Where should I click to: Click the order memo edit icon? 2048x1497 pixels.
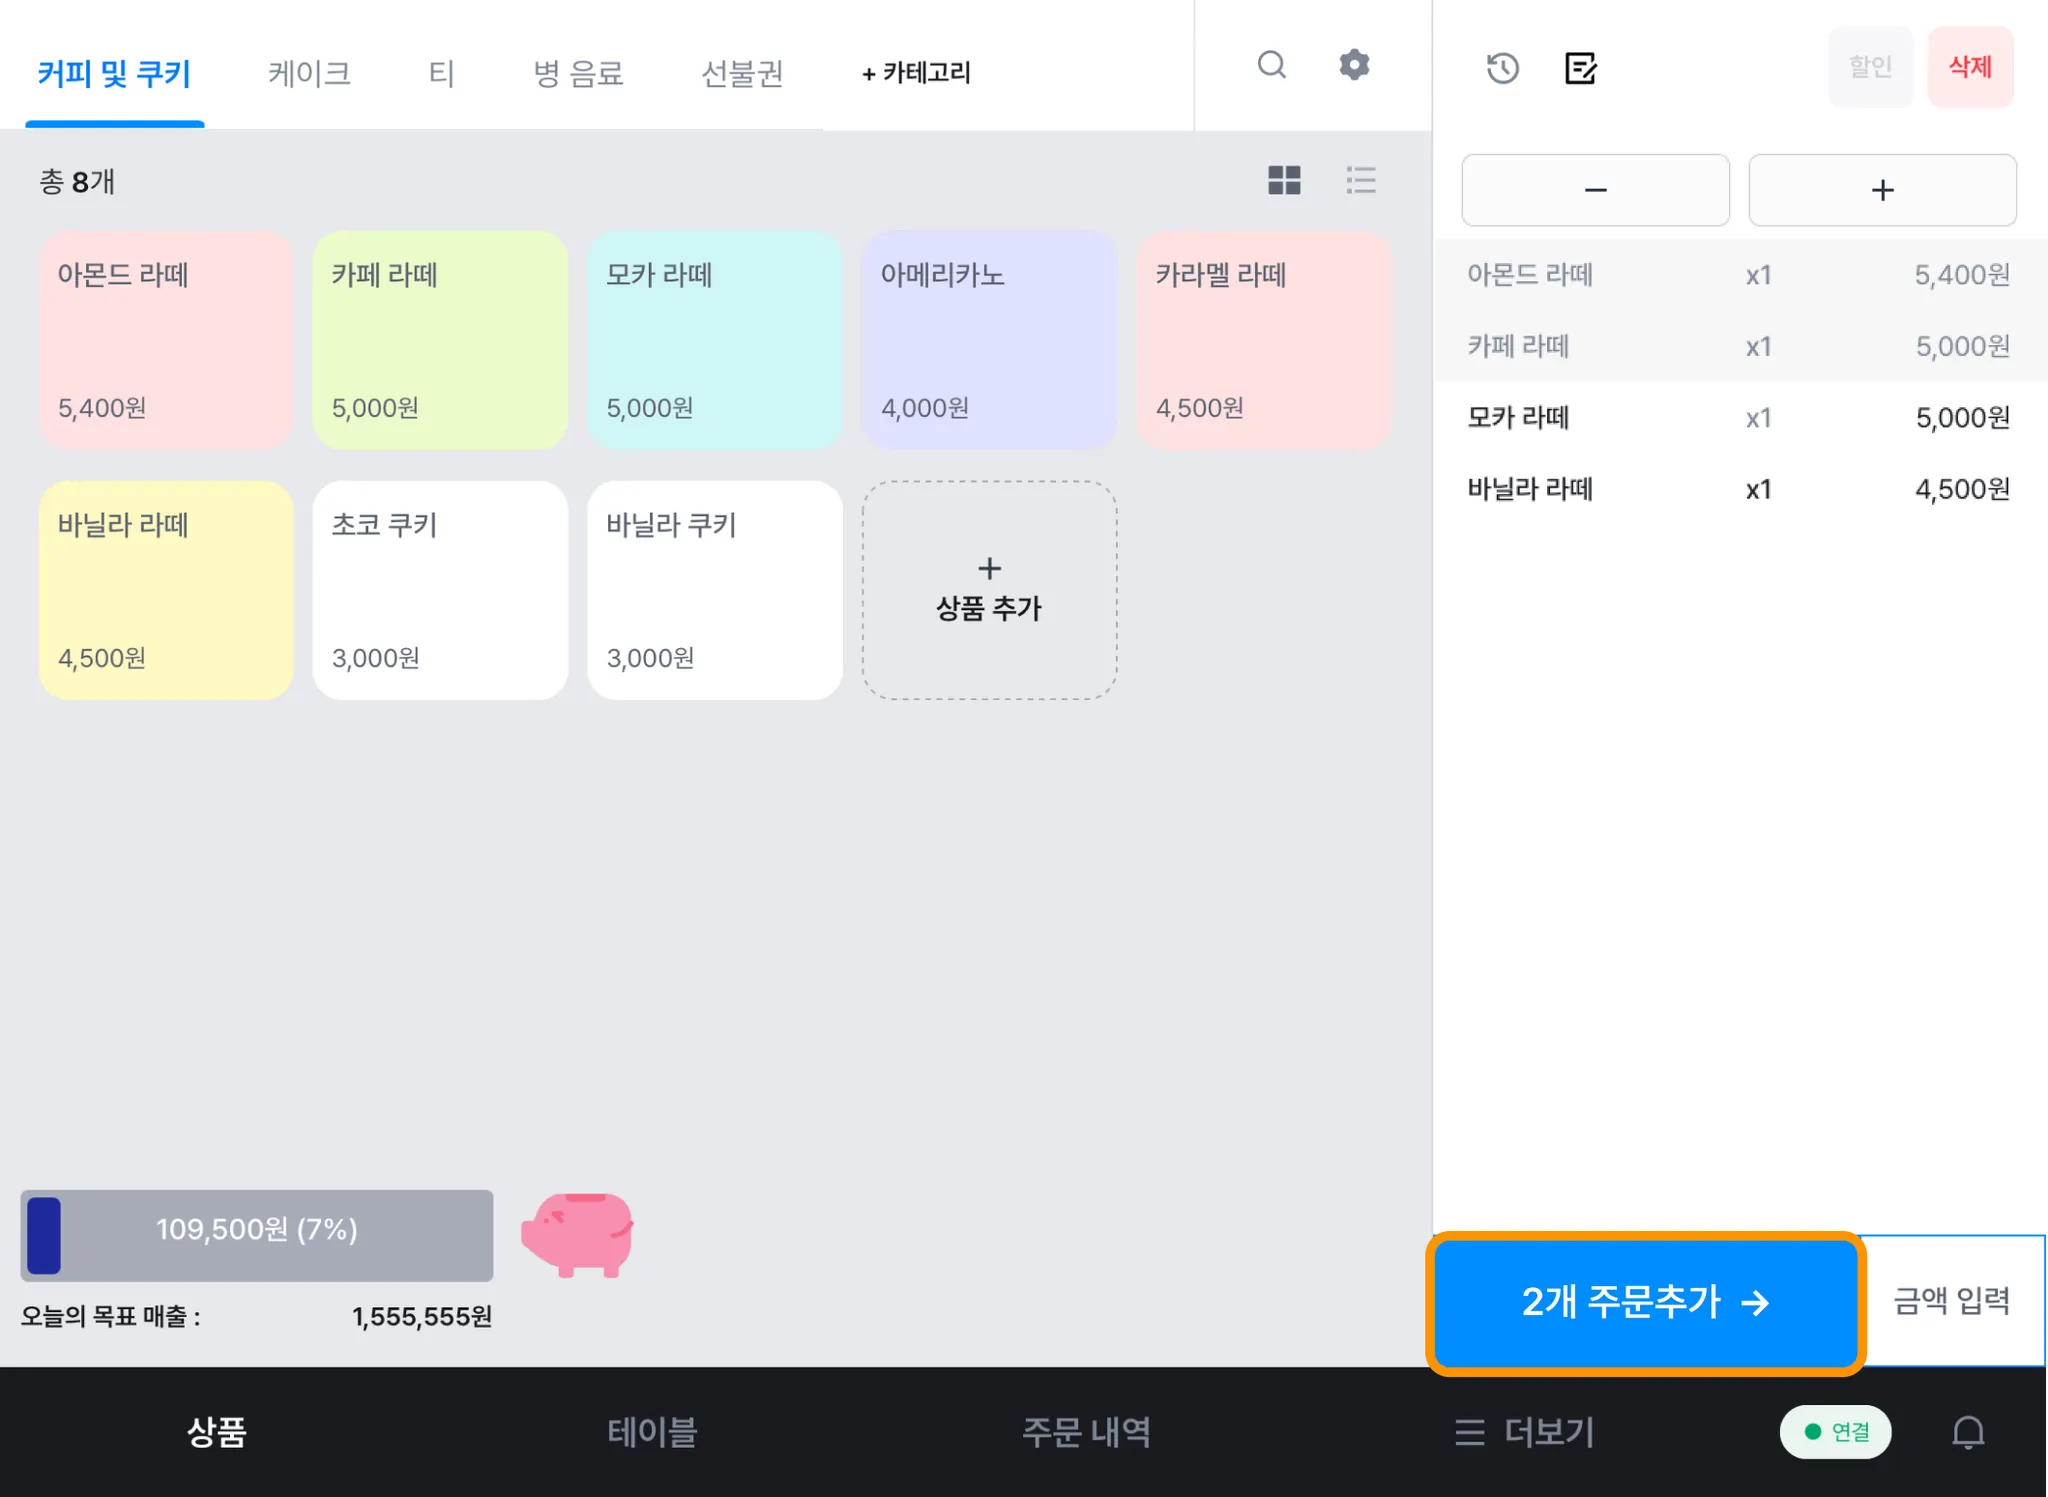1580,68
